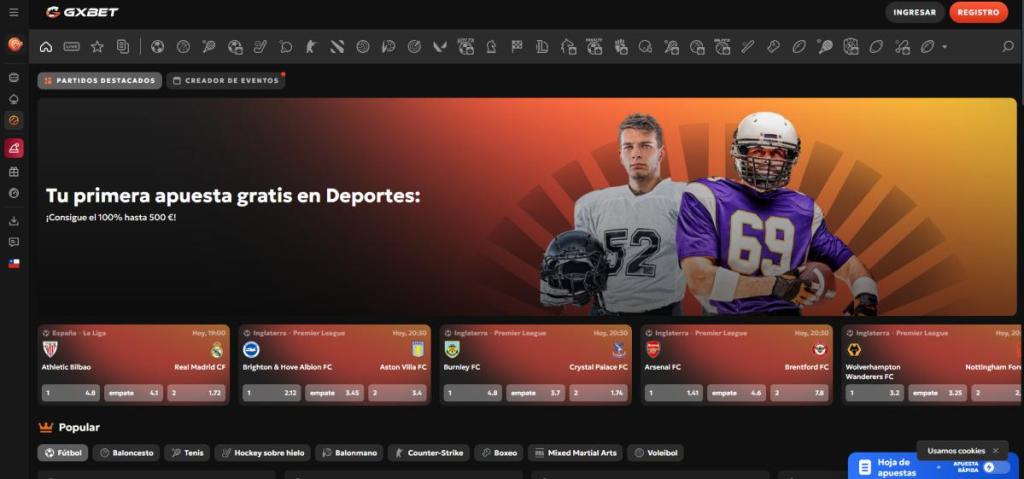Switch to Creador de Eventos tab
This screenshot has height=479, width=1024.
tap(226, 80)
